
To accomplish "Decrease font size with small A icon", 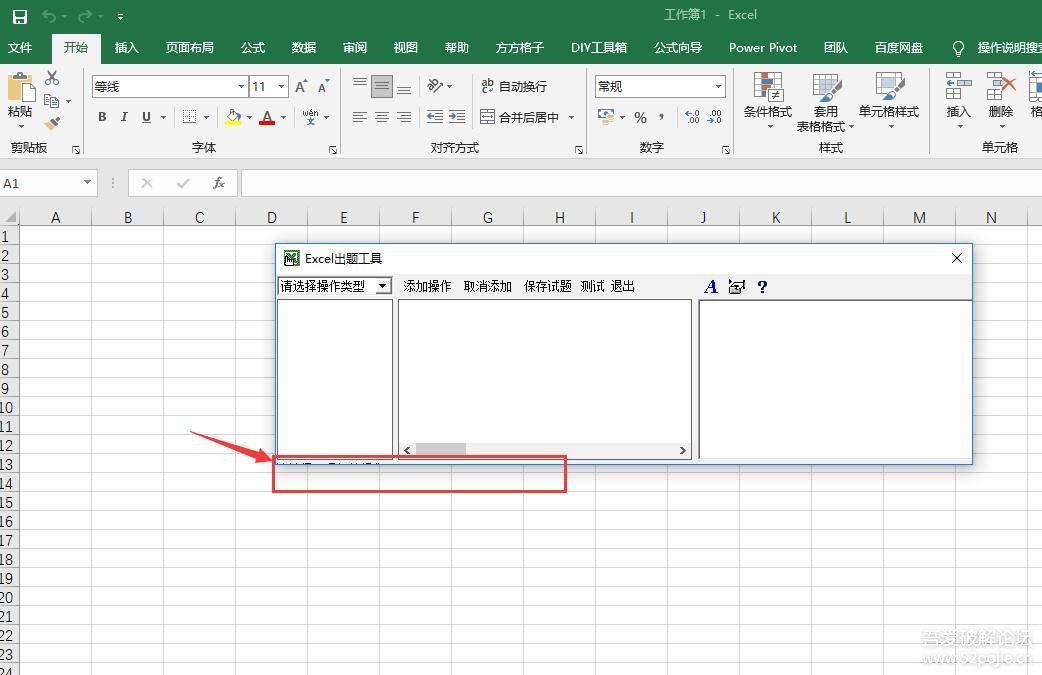I will click(324, 86).
